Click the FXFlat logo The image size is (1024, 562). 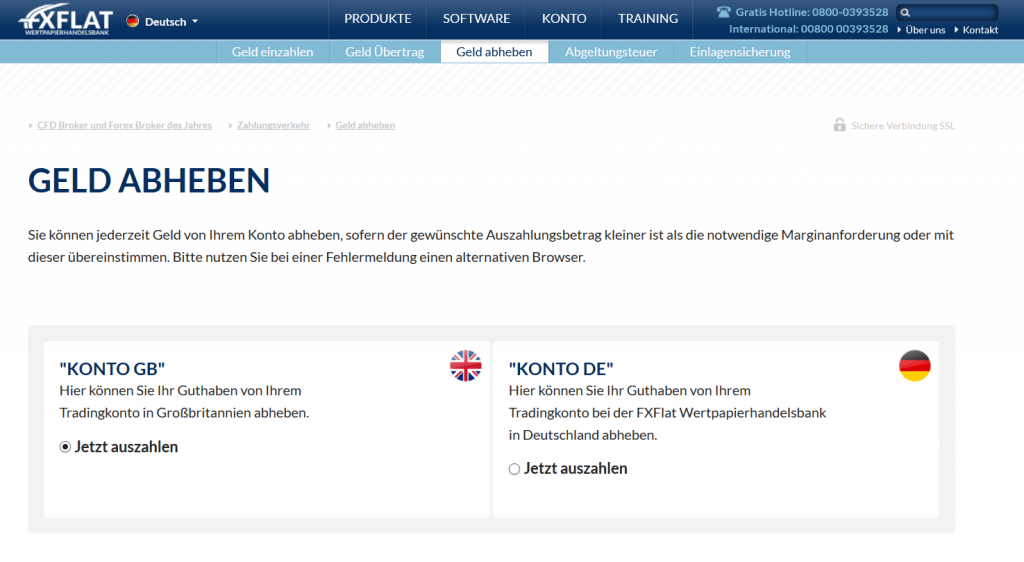pyautogui.click(x=65, y=20)
